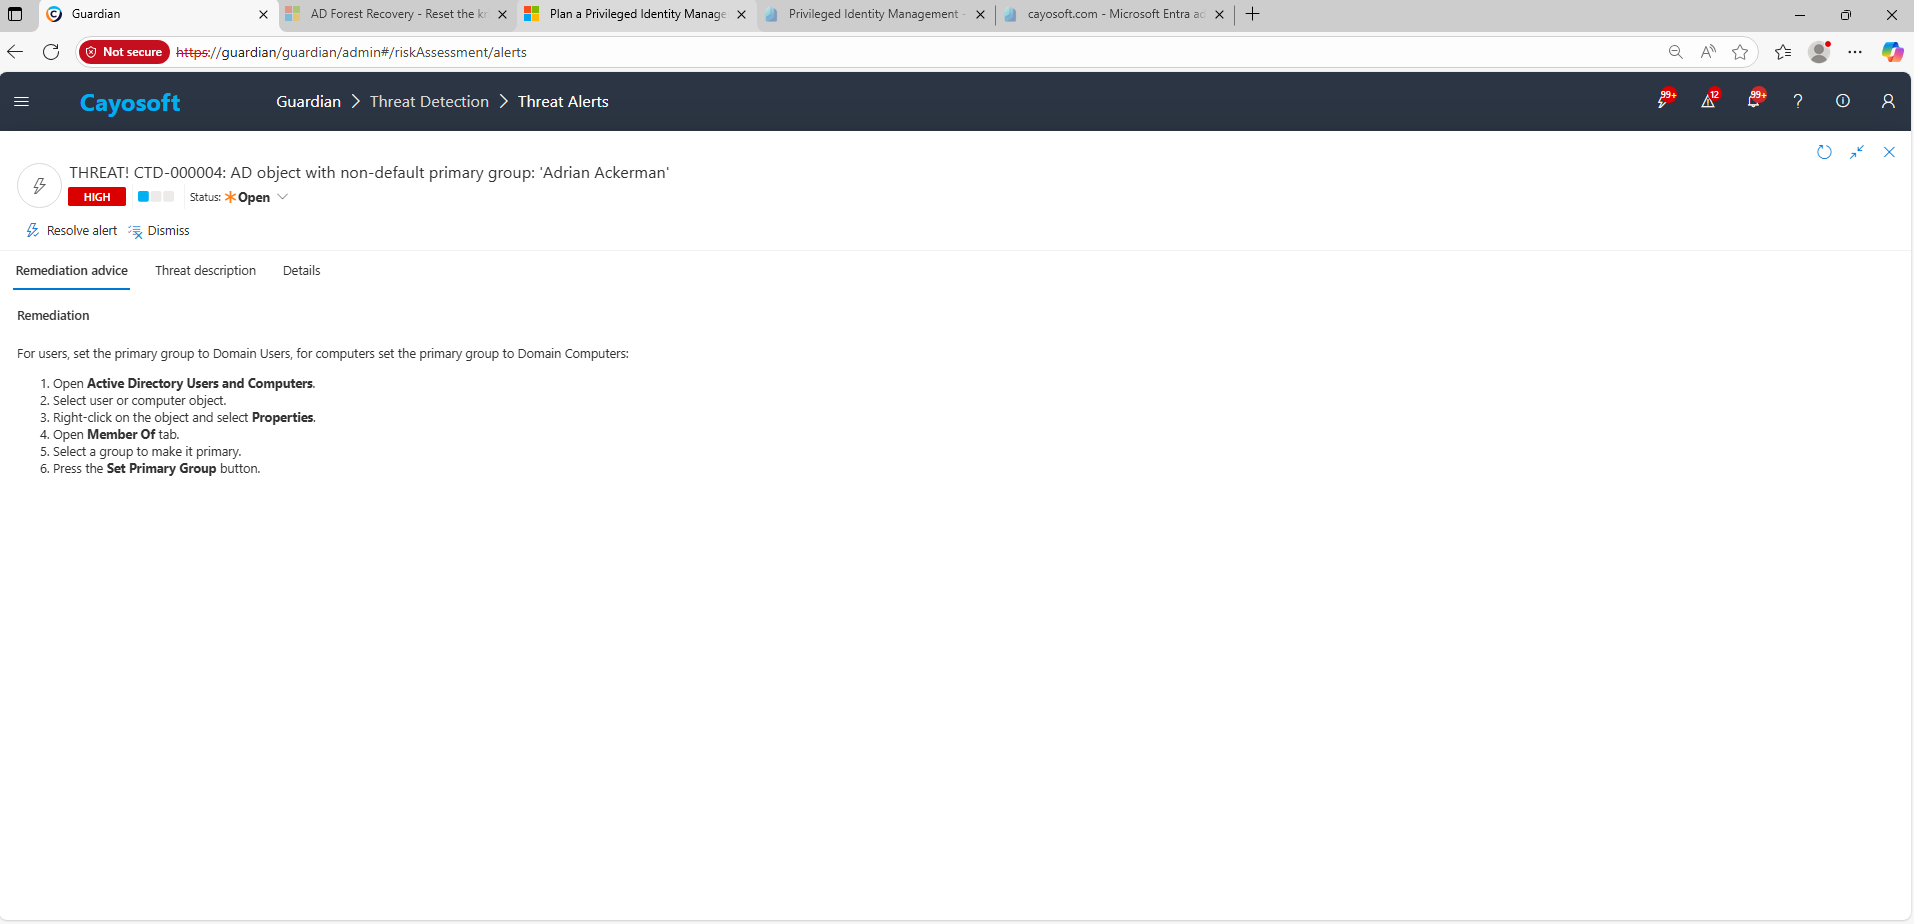Open the help question mark icon
Screen dimensions: 1914x924
tap(1798, 101)
